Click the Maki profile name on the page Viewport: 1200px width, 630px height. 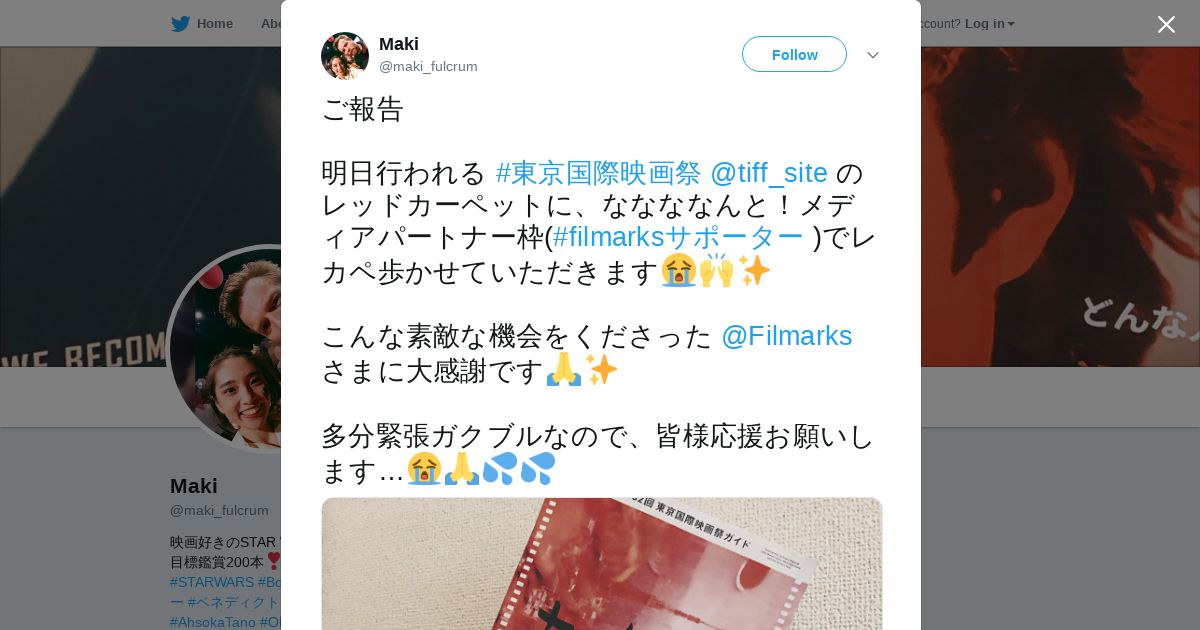194,486
